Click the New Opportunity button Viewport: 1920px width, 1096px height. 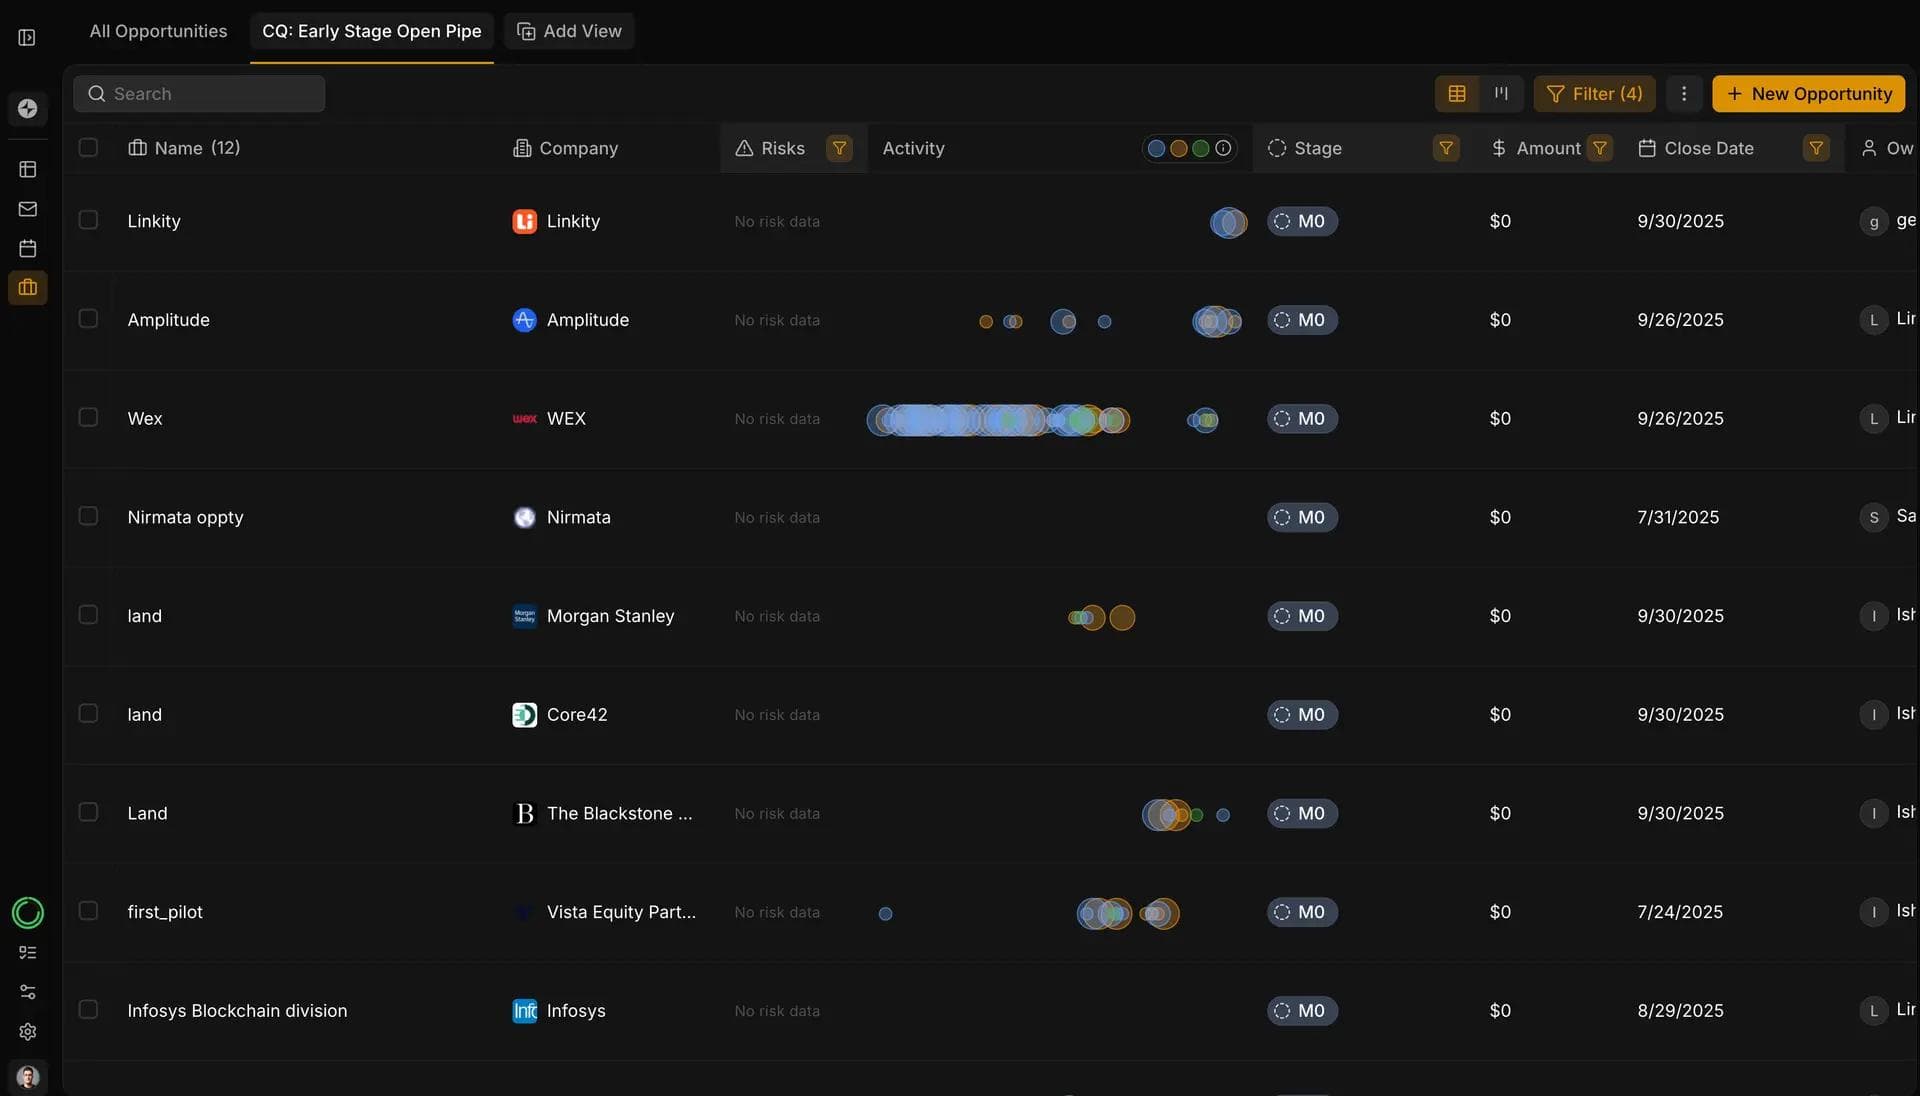(x=1808, y=94)
